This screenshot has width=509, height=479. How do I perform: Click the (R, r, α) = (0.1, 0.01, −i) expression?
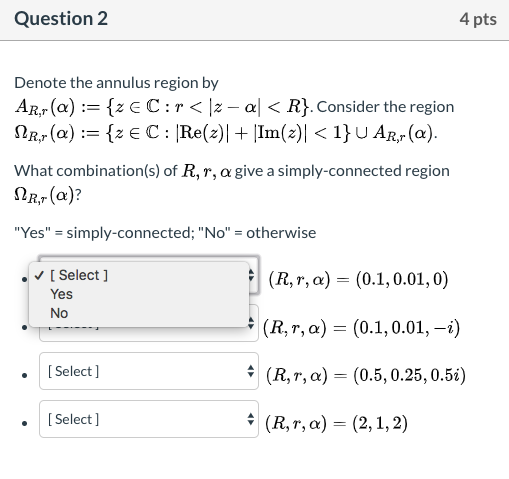coord(361,327)
